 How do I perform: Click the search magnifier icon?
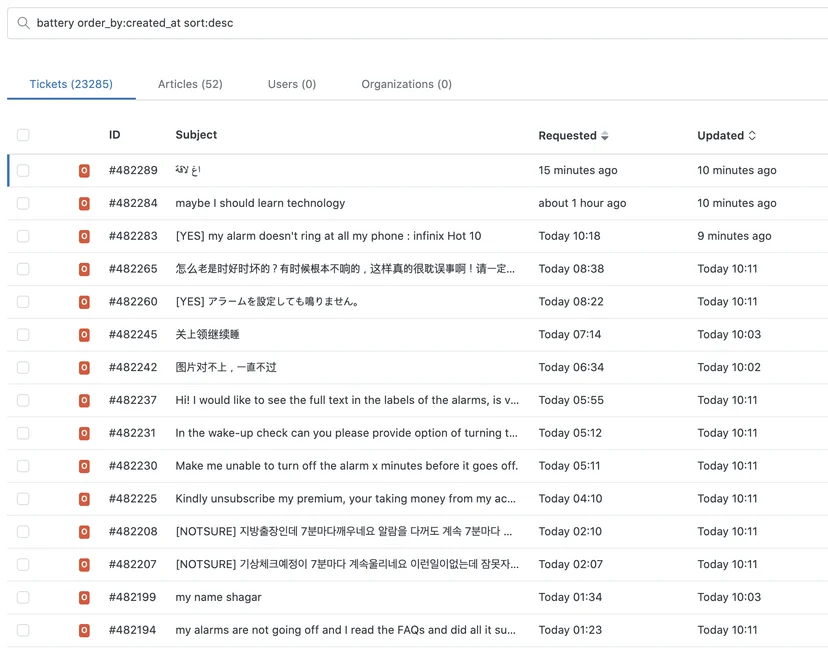click(23, 23)
